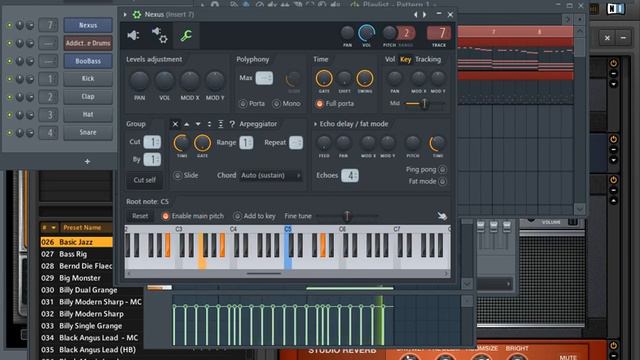Image resolution: width=640 pixels, height=360 pixels.
Task: Enable Porta in Polyphony section
Action: coord(252,104)
